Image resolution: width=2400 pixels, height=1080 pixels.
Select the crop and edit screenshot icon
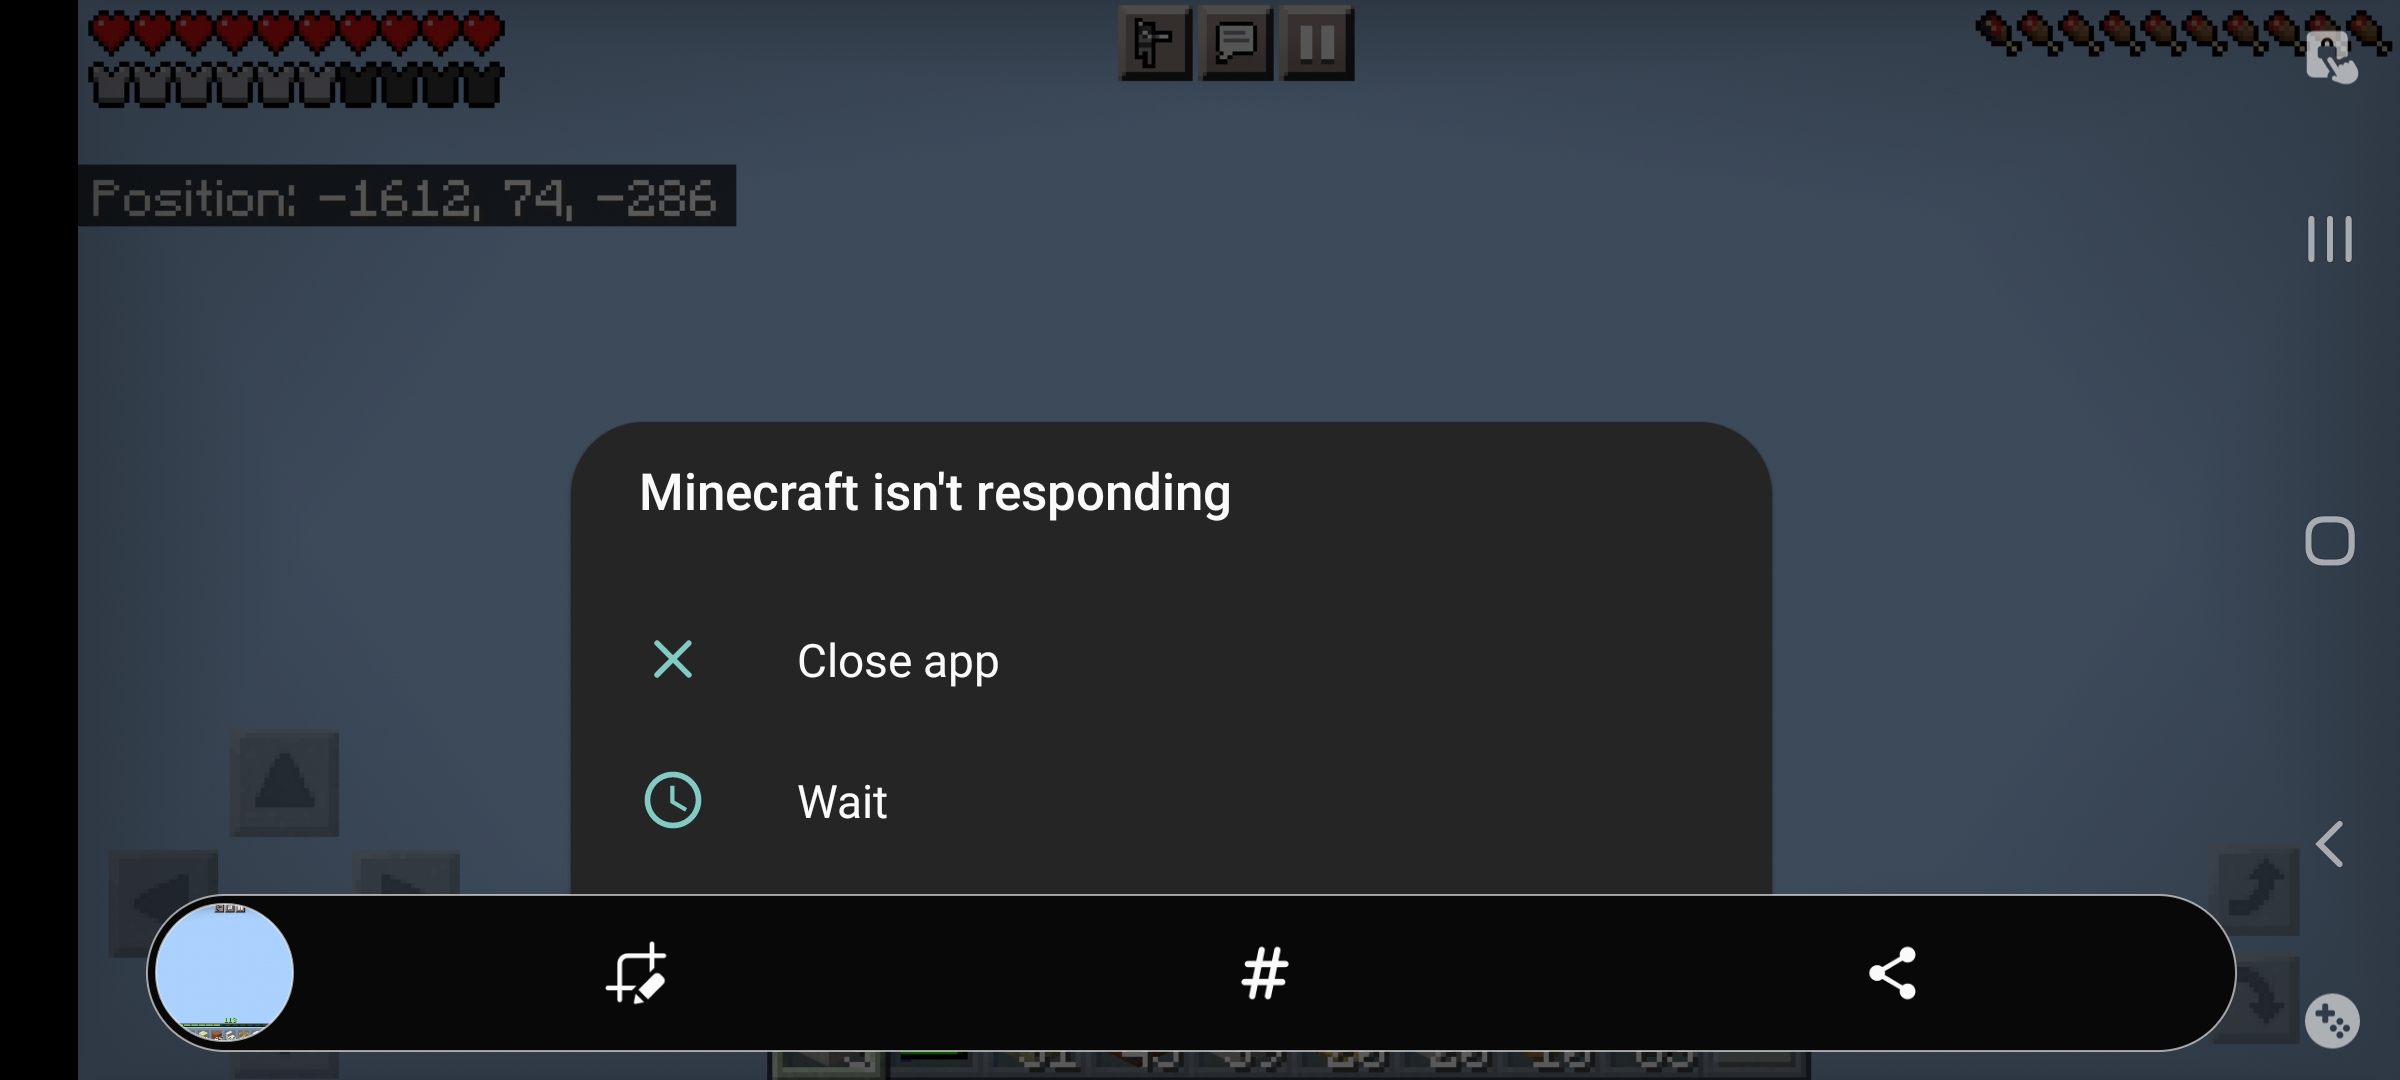pos(636,973)
